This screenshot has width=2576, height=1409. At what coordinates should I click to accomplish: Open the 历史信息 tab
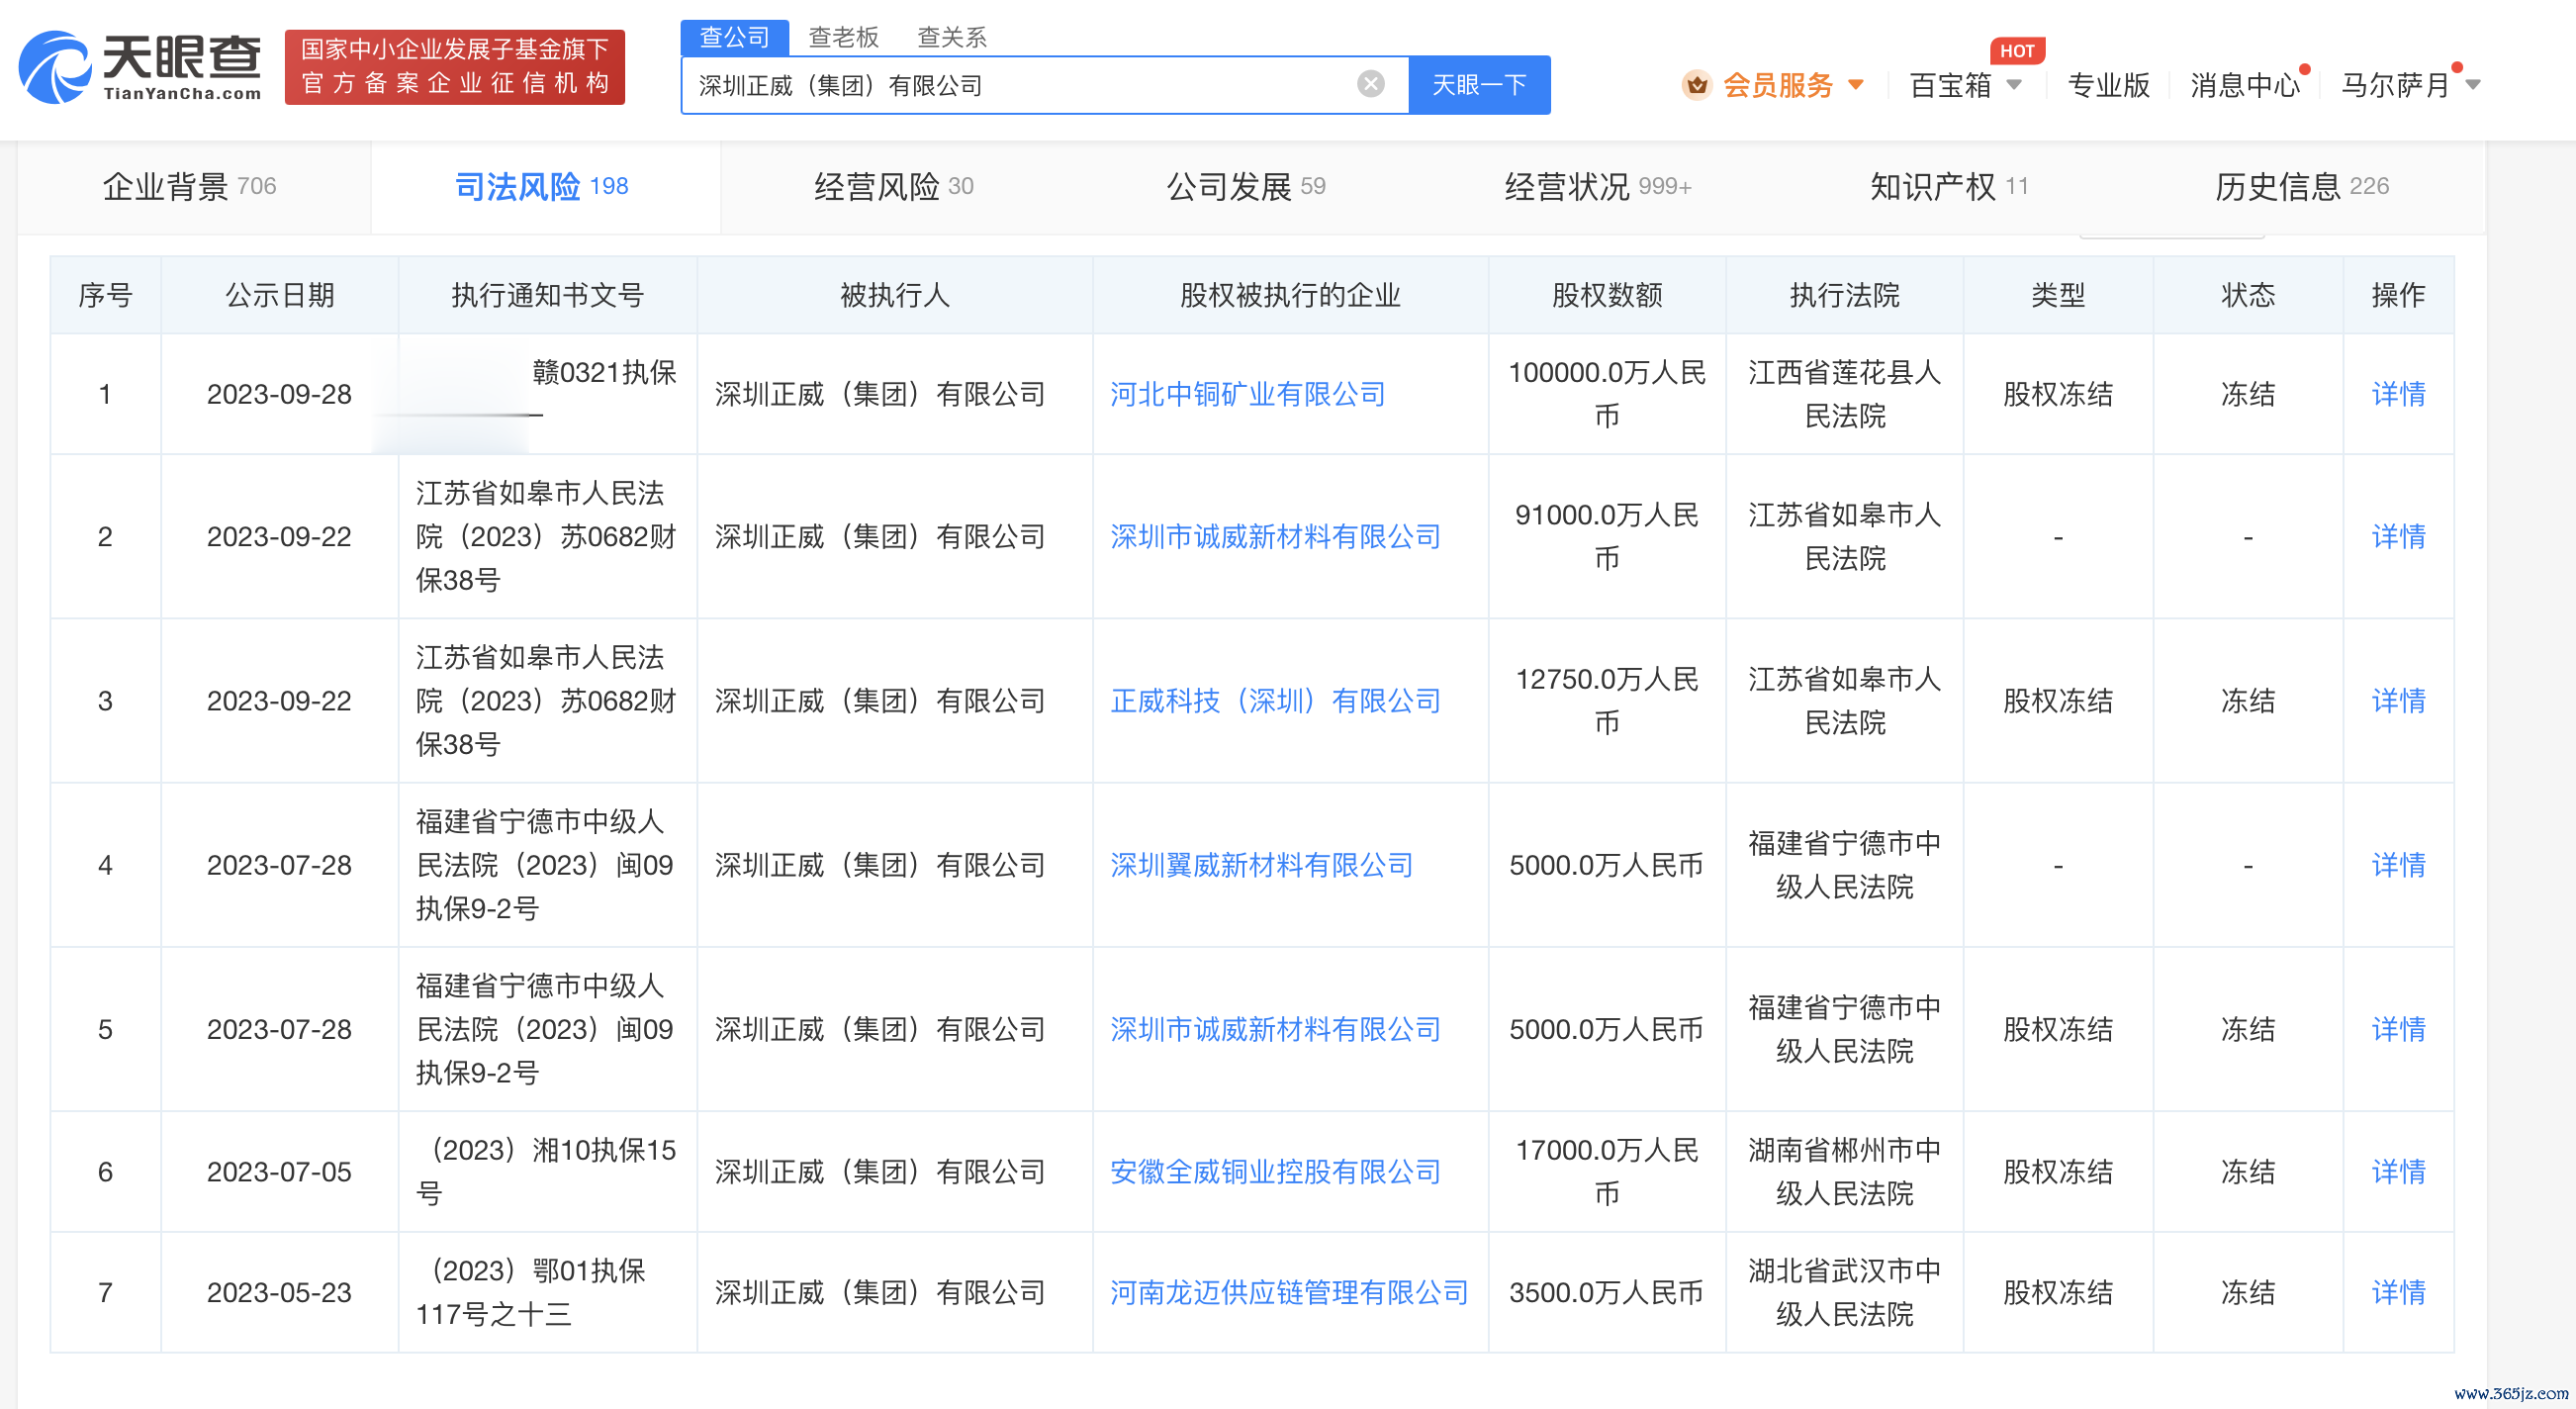pos(2300,186)
